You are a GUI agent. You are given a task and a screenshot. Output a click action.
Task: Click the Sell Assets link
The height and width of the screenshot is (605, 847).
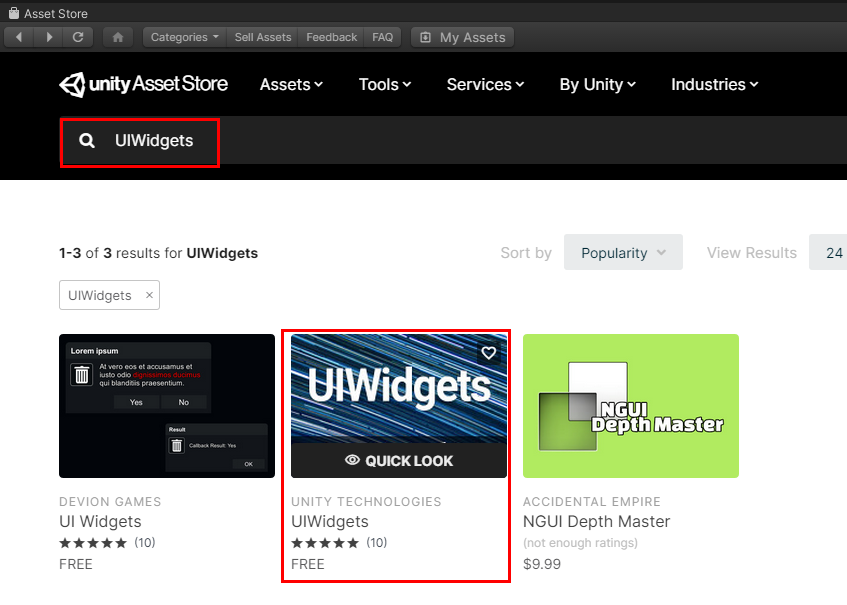(261, 36)
